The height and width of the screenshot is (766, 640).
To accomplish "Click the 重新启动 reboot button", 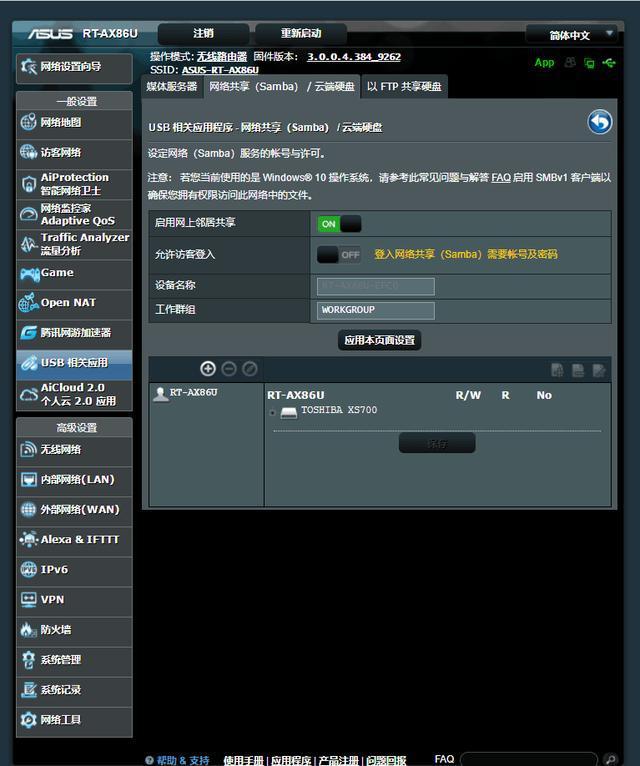I will coord(301,34).
